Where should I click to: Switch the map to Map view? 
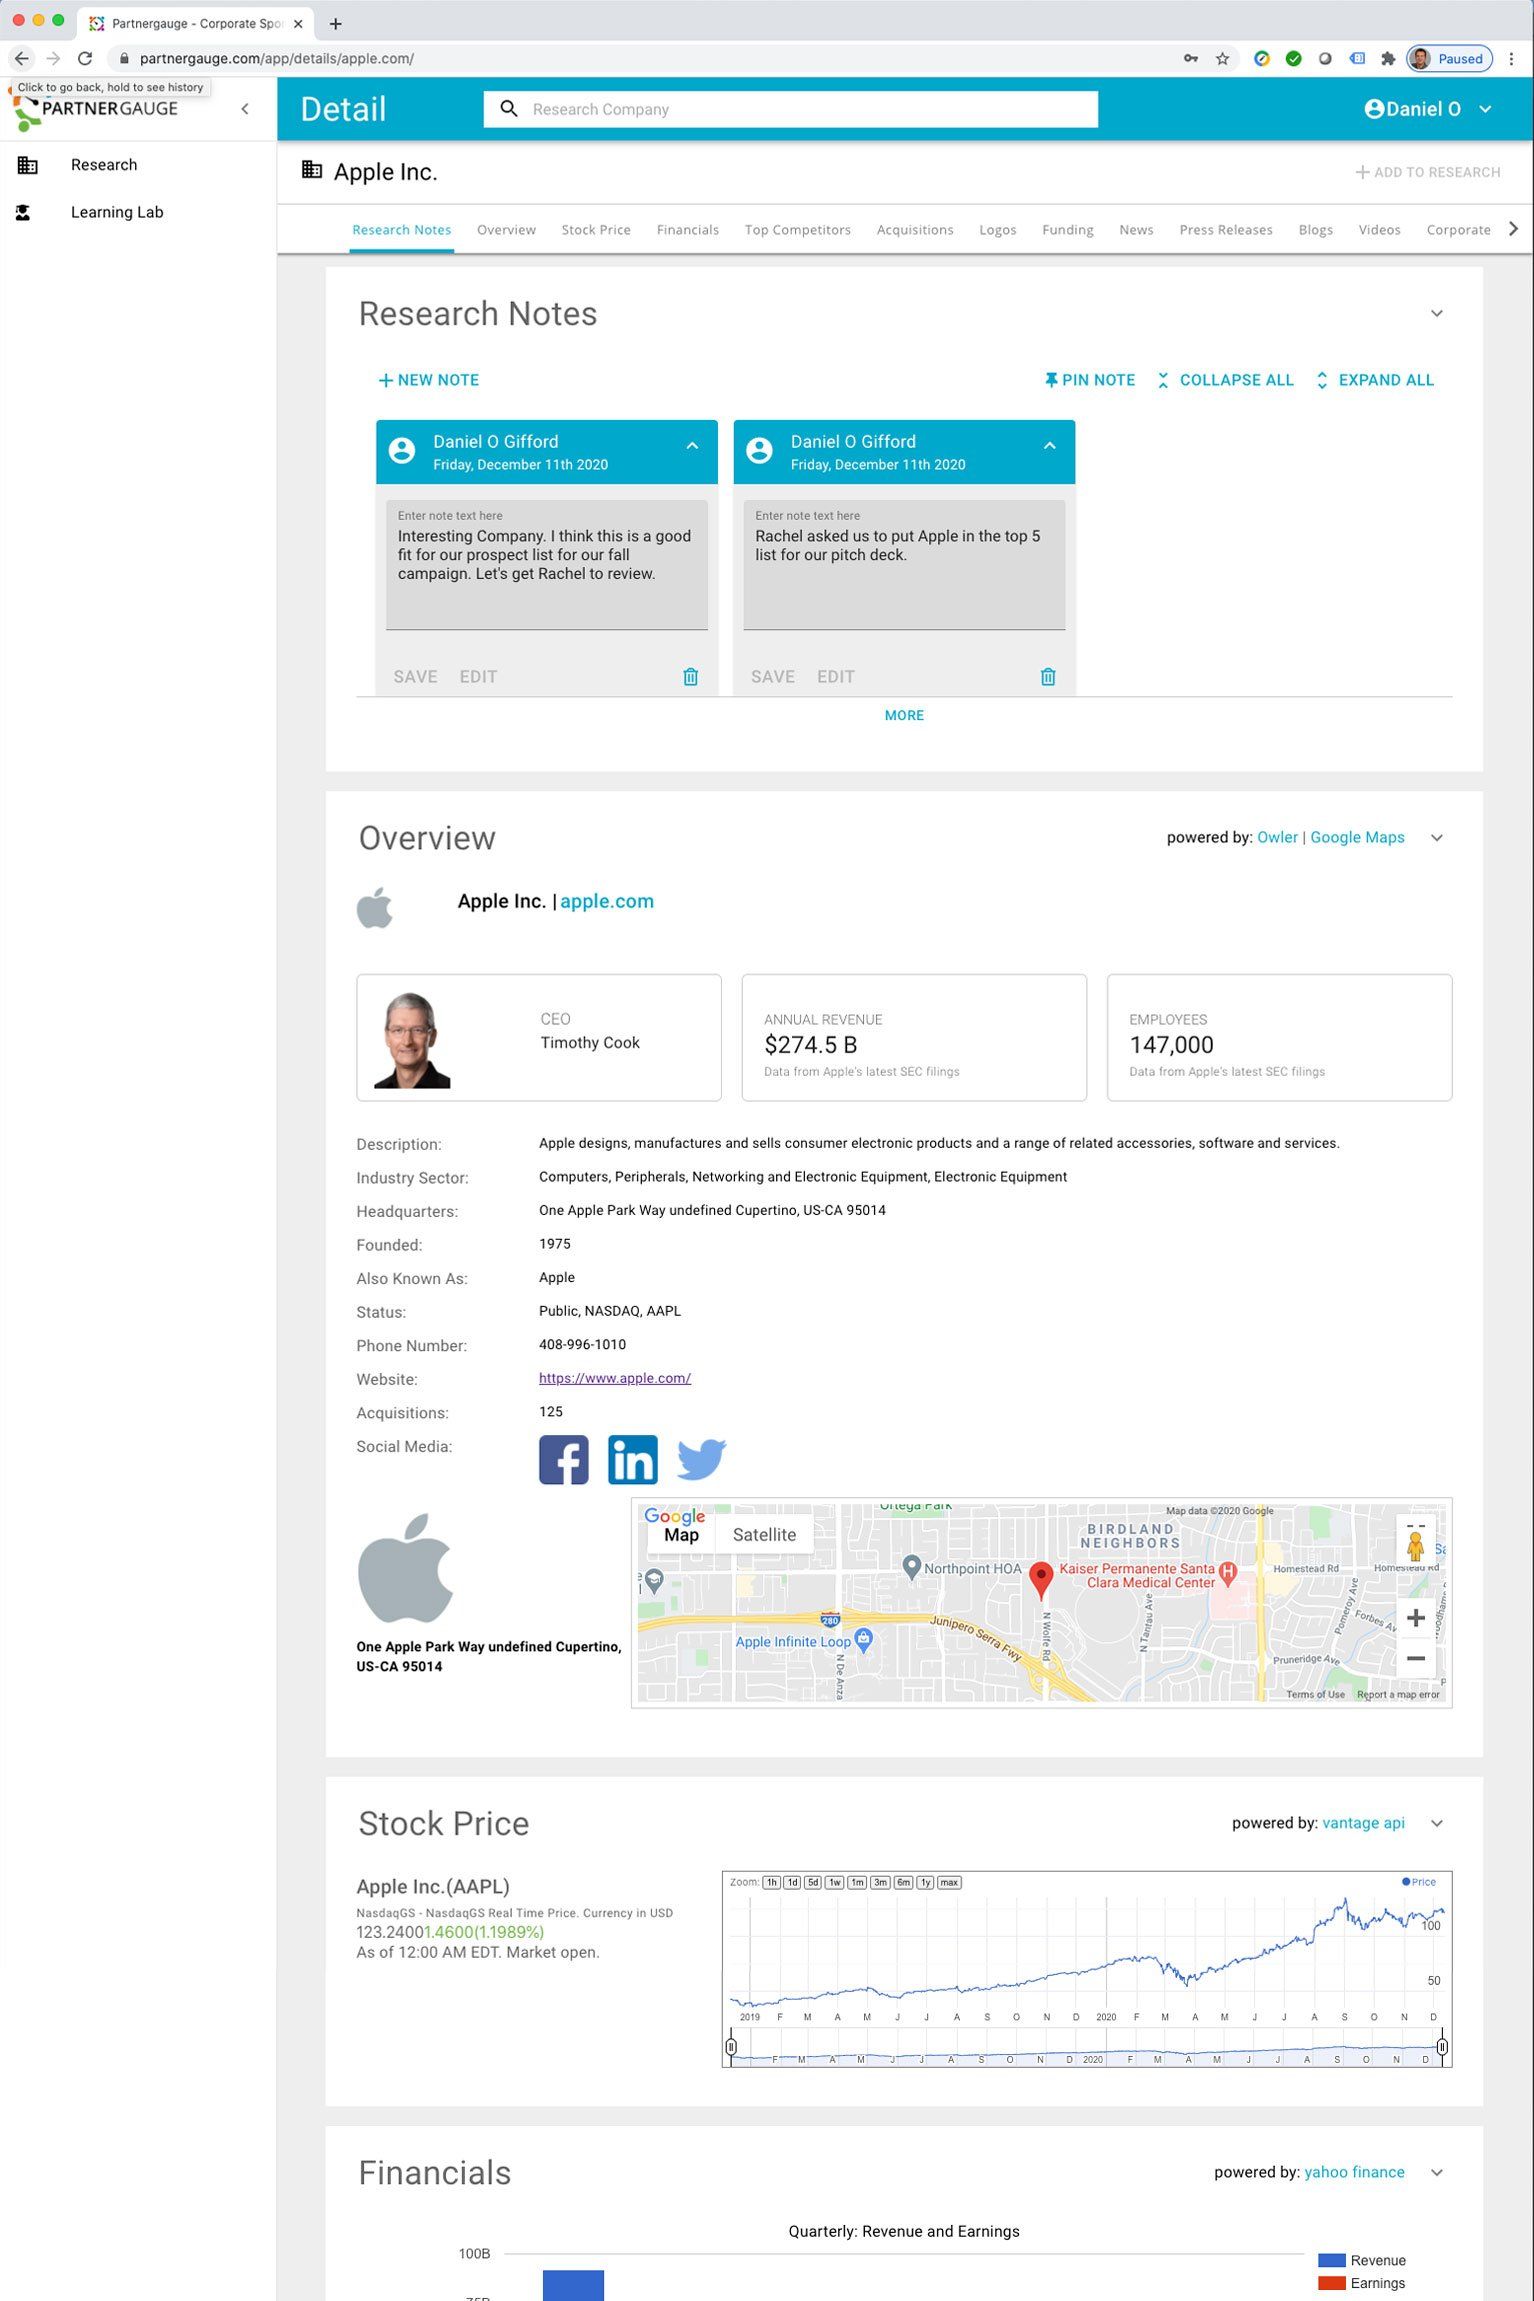pos(681,1535)
